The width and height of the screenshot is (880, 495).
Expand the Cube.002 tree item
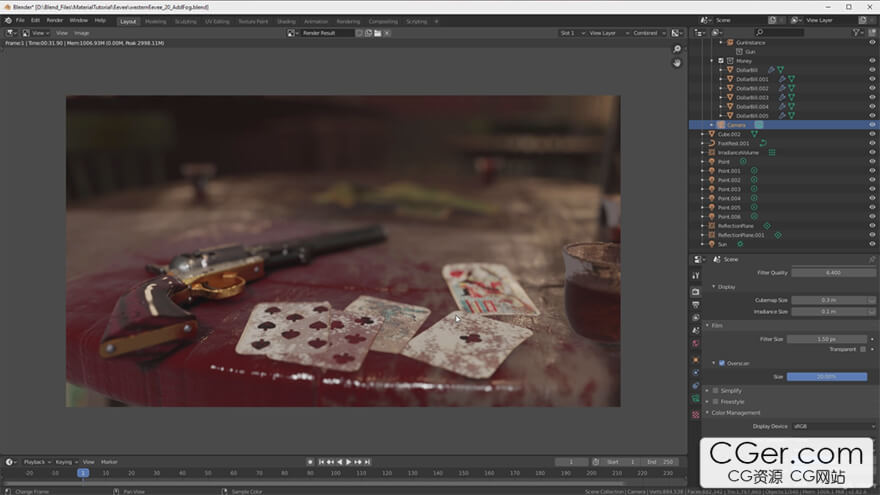click(x=702, y=134)
